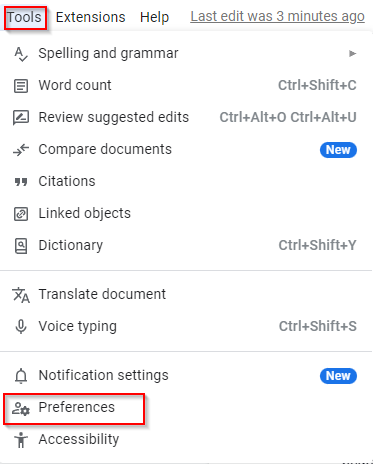Open the Extensions menu
The width and height of the screenshot is (373, 464).
coord(90,17)
